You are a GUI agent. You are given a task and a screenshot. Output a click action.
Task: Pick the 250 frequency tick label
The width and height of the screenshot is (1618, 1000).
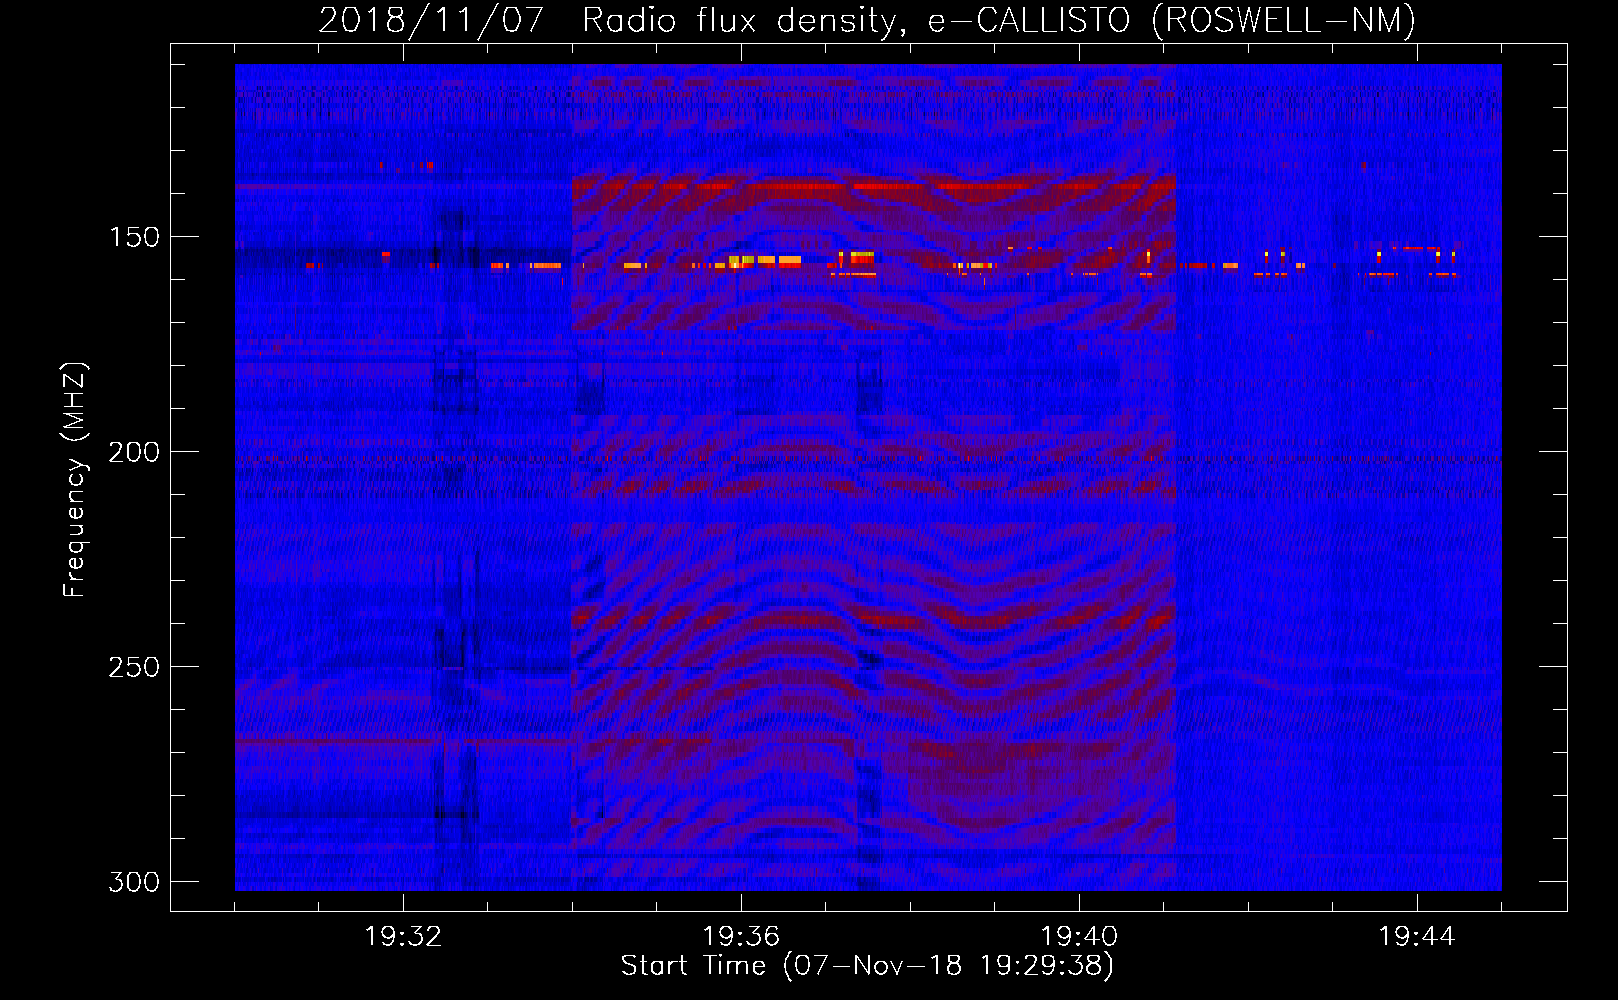[134, 667]
